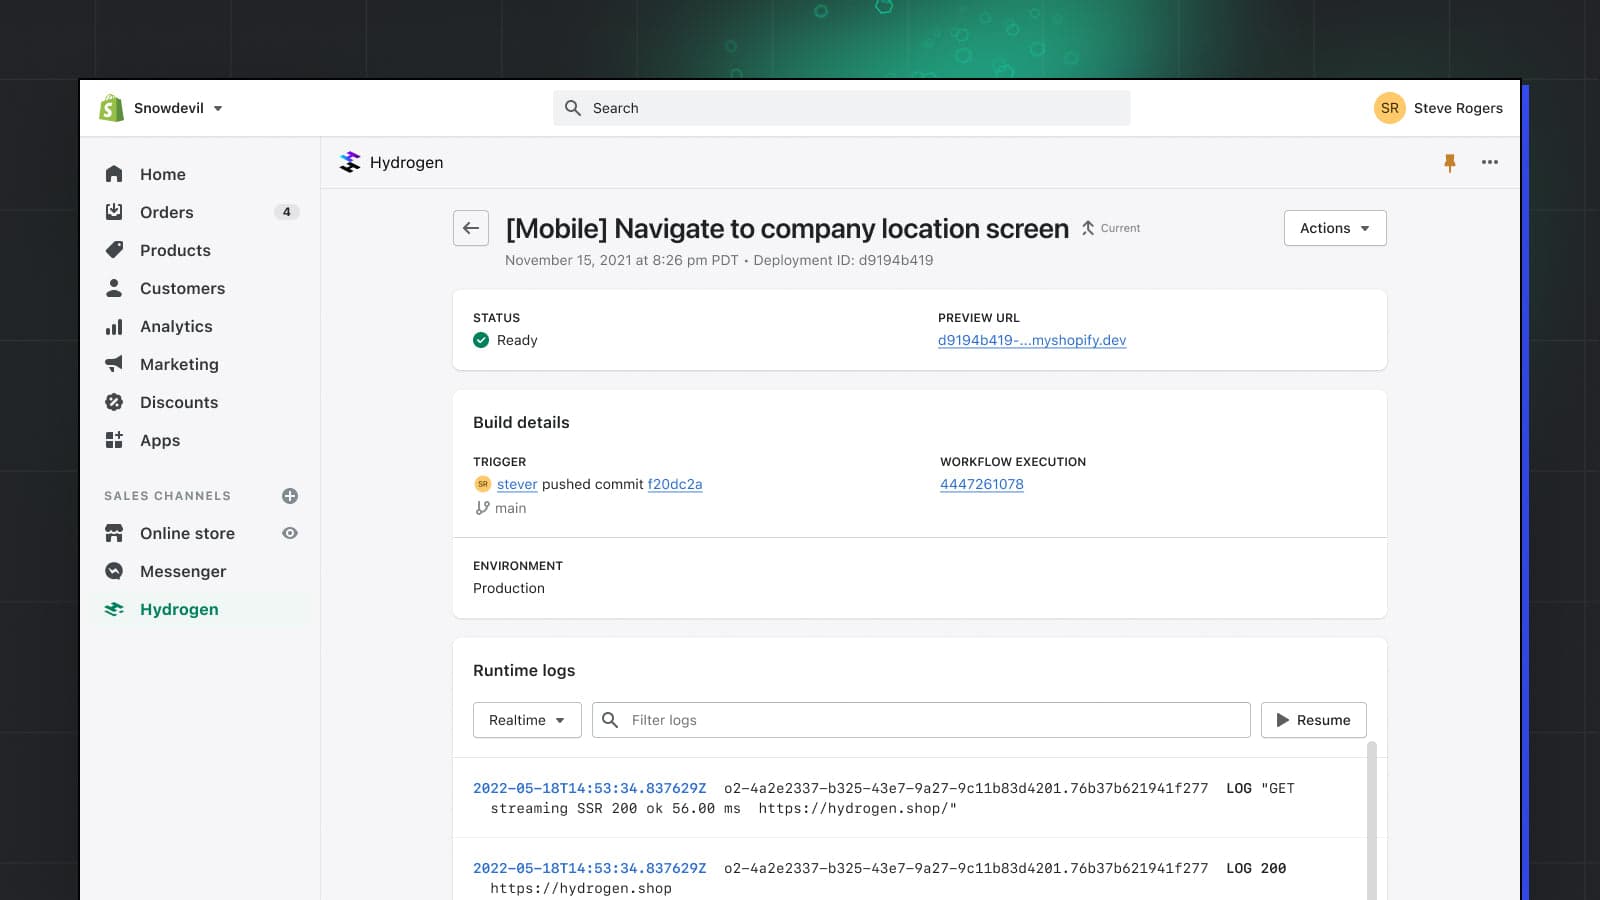
Task: Click the back arrow button
Action: (x=471, y=228)
